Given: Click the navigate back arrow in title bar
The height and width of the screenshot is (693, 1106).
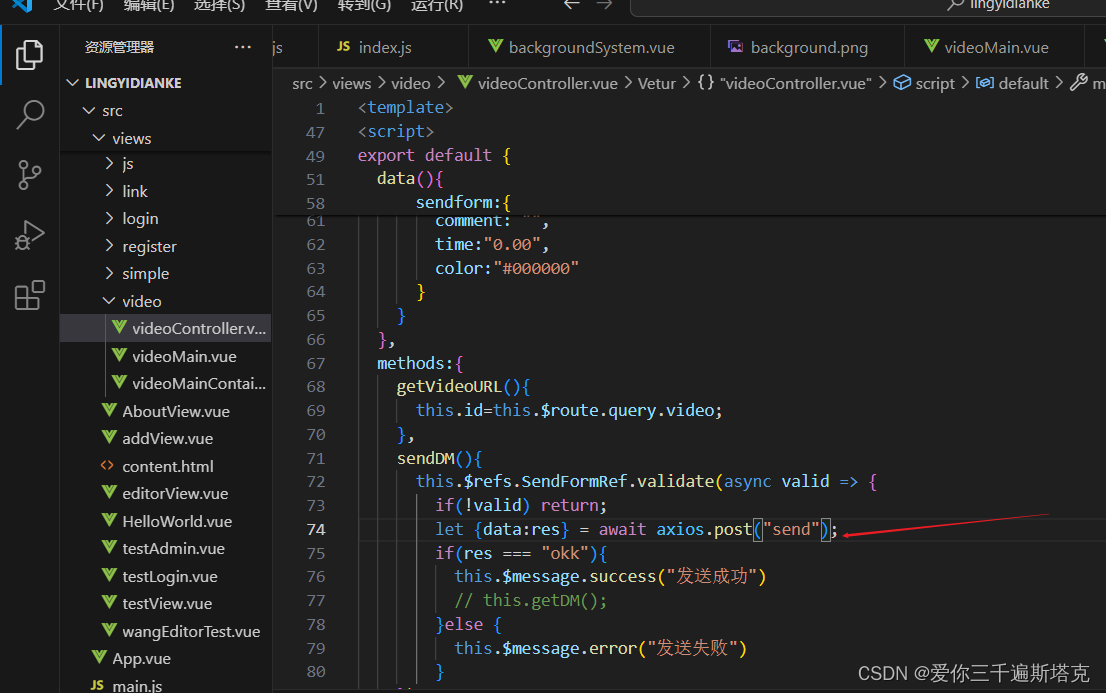Looking at the screenshot, I should (571, 5).
